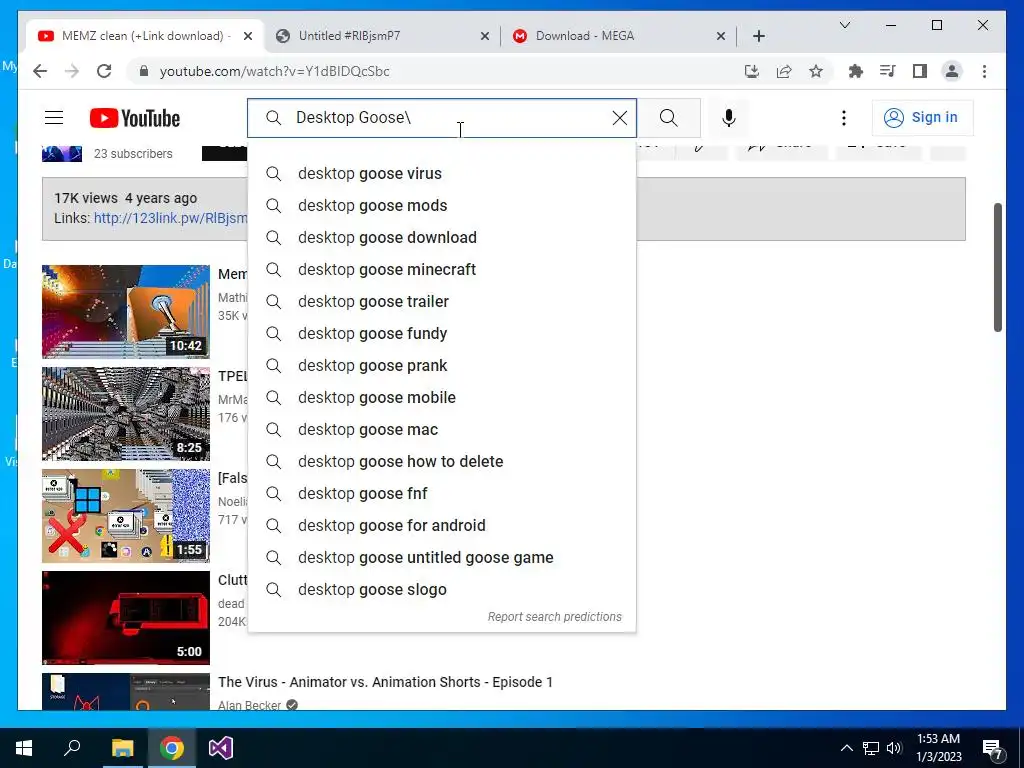The image size is (1024, 768).
Task: Choose suggestion desktop goose slogo
Action: 442,589
